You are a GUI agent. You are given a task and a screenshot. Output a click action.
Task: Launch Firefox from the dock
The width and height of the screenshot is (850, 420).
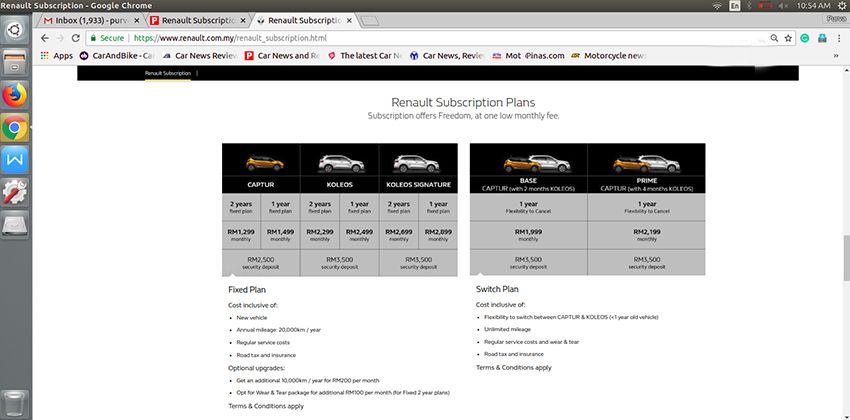point(15,95)
